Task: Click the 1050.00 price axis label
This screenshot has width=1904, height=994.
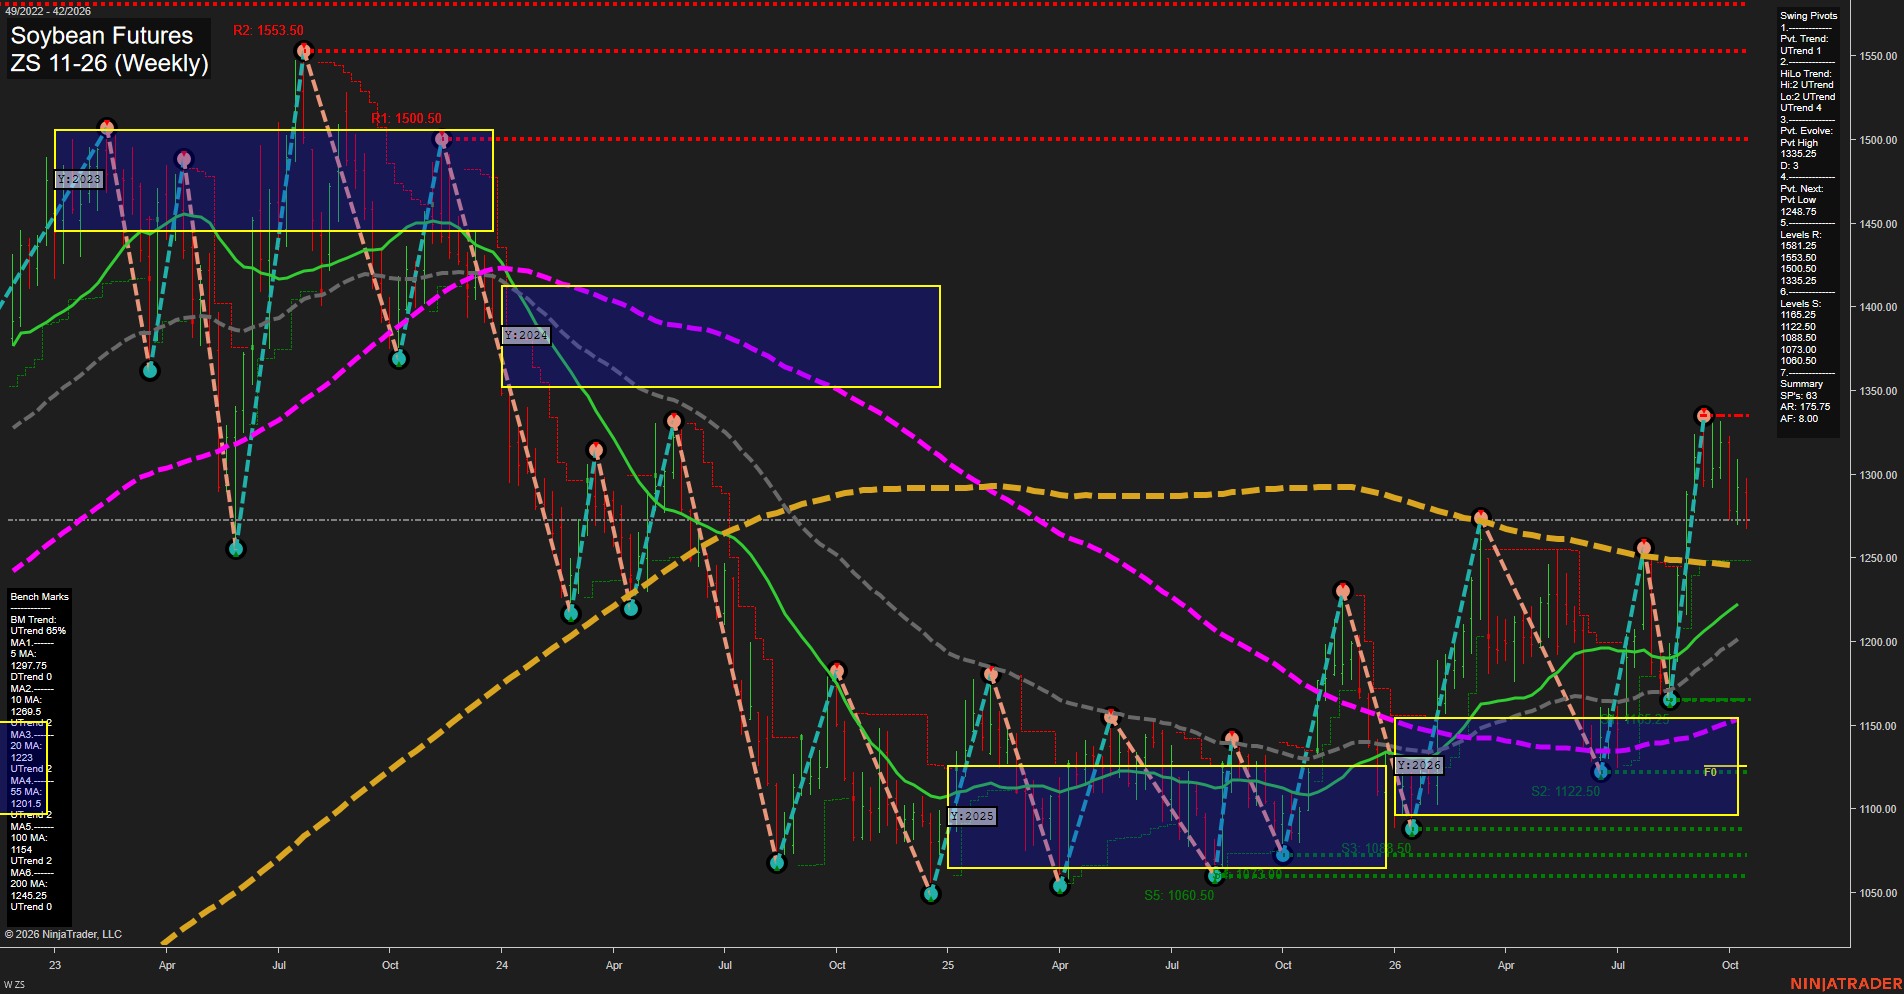Action: [1878, 894]
